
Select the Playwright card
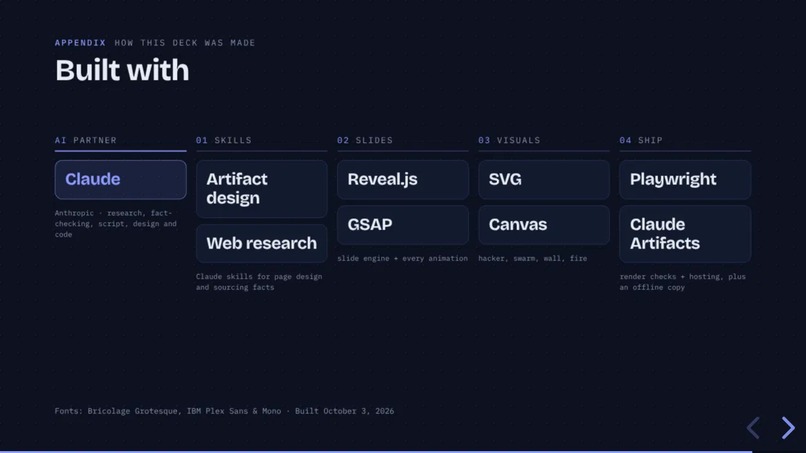click(685, 179)
